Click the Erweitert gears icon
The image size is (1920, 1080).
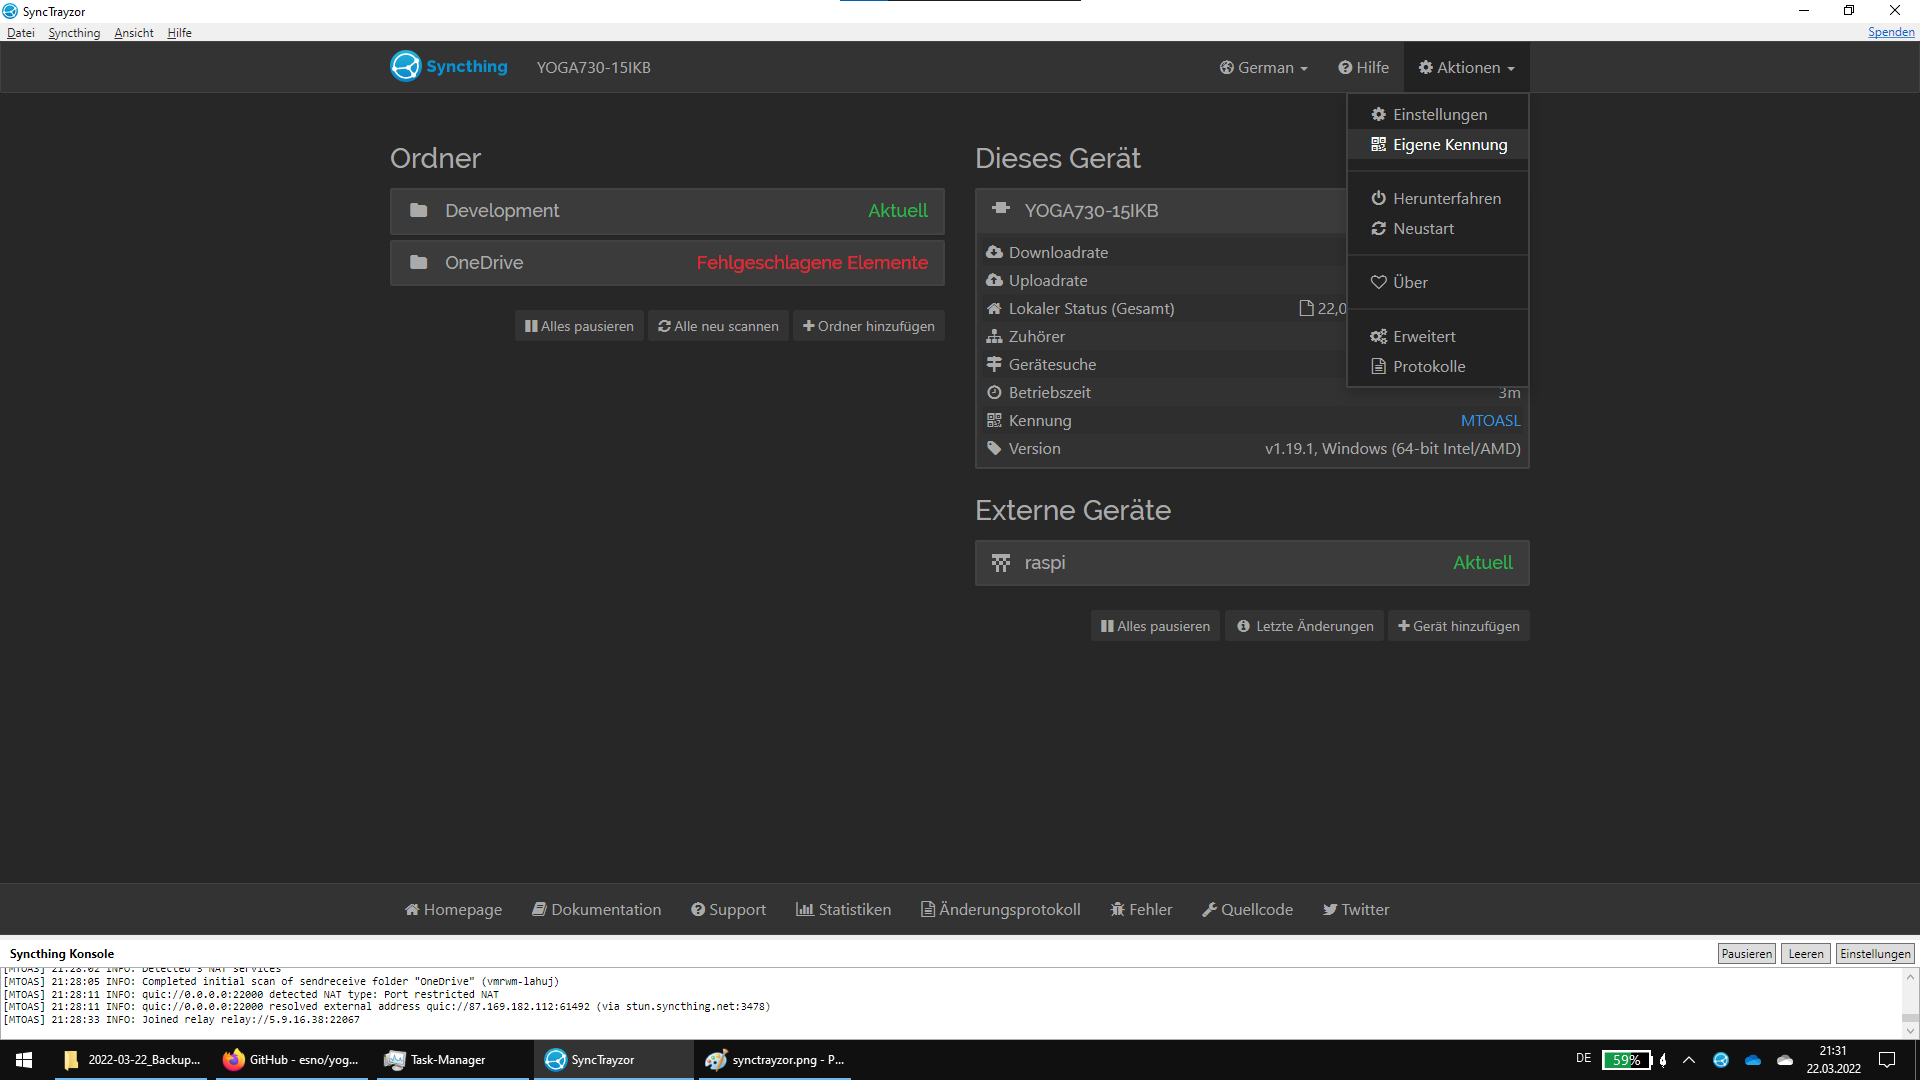(x=1378, y=336)
